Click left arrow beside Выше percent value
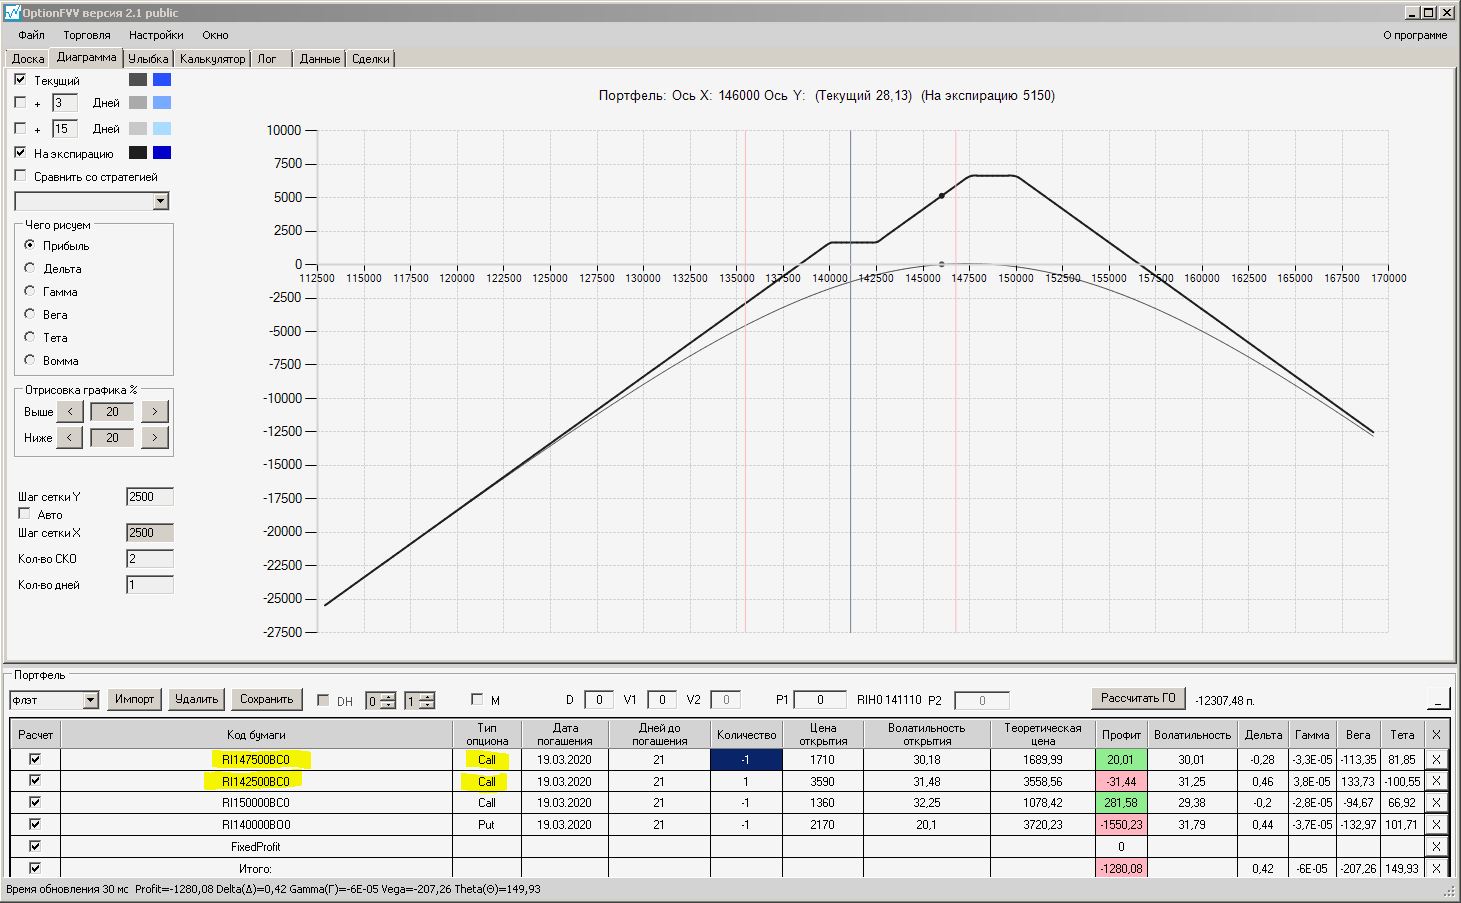 tap(69, 411)
